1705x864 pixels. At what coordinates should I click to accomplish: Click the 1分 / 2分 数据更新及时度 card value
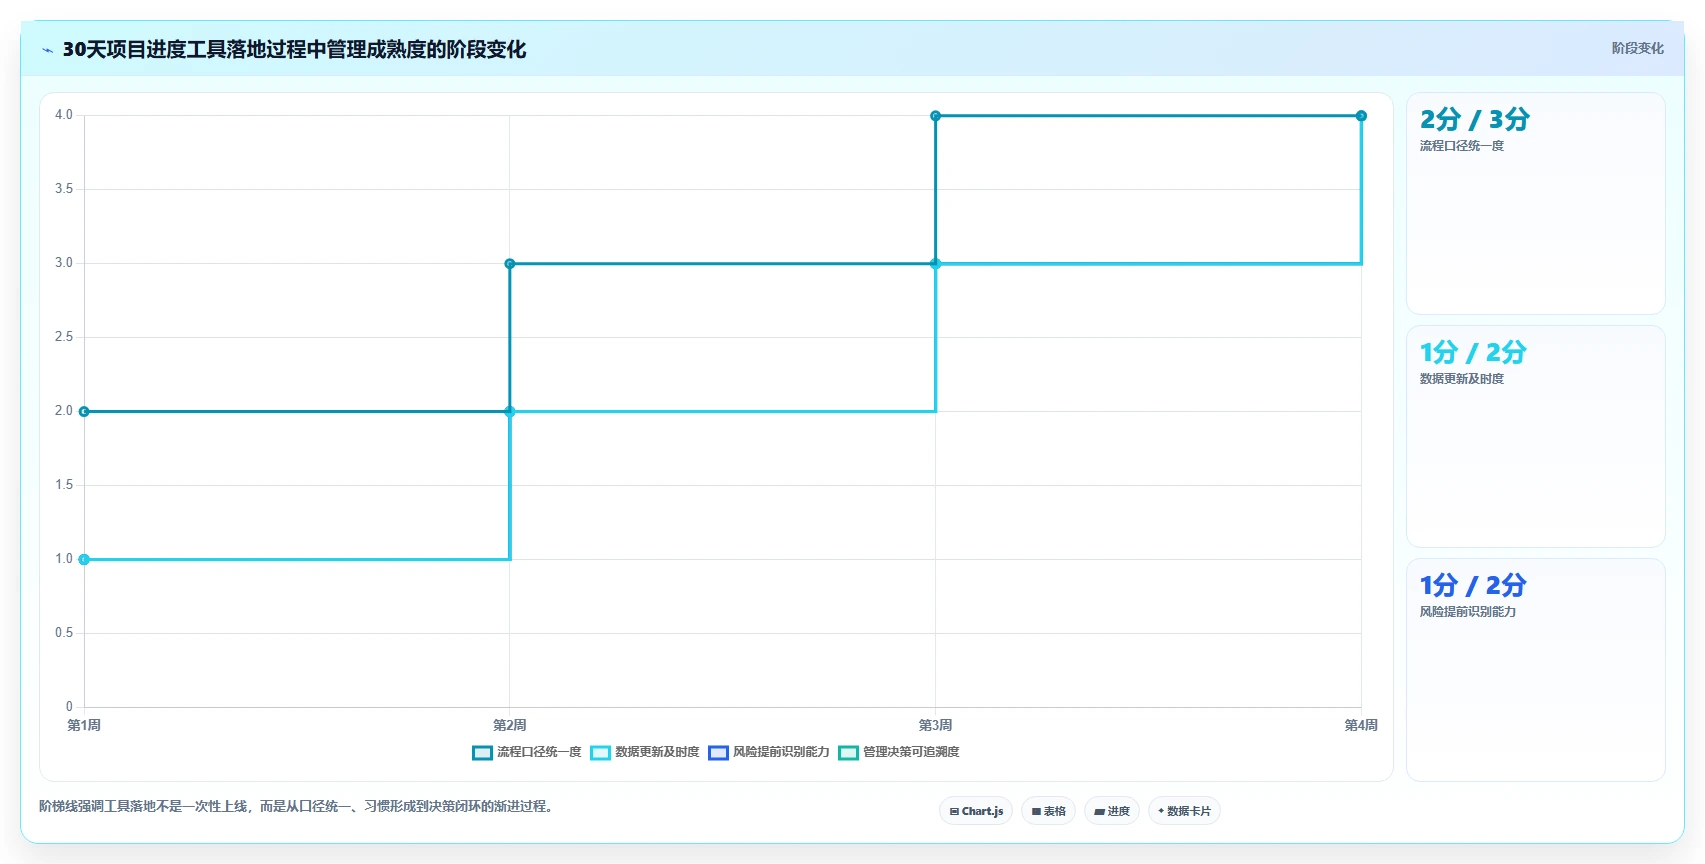click(1473, 352)
